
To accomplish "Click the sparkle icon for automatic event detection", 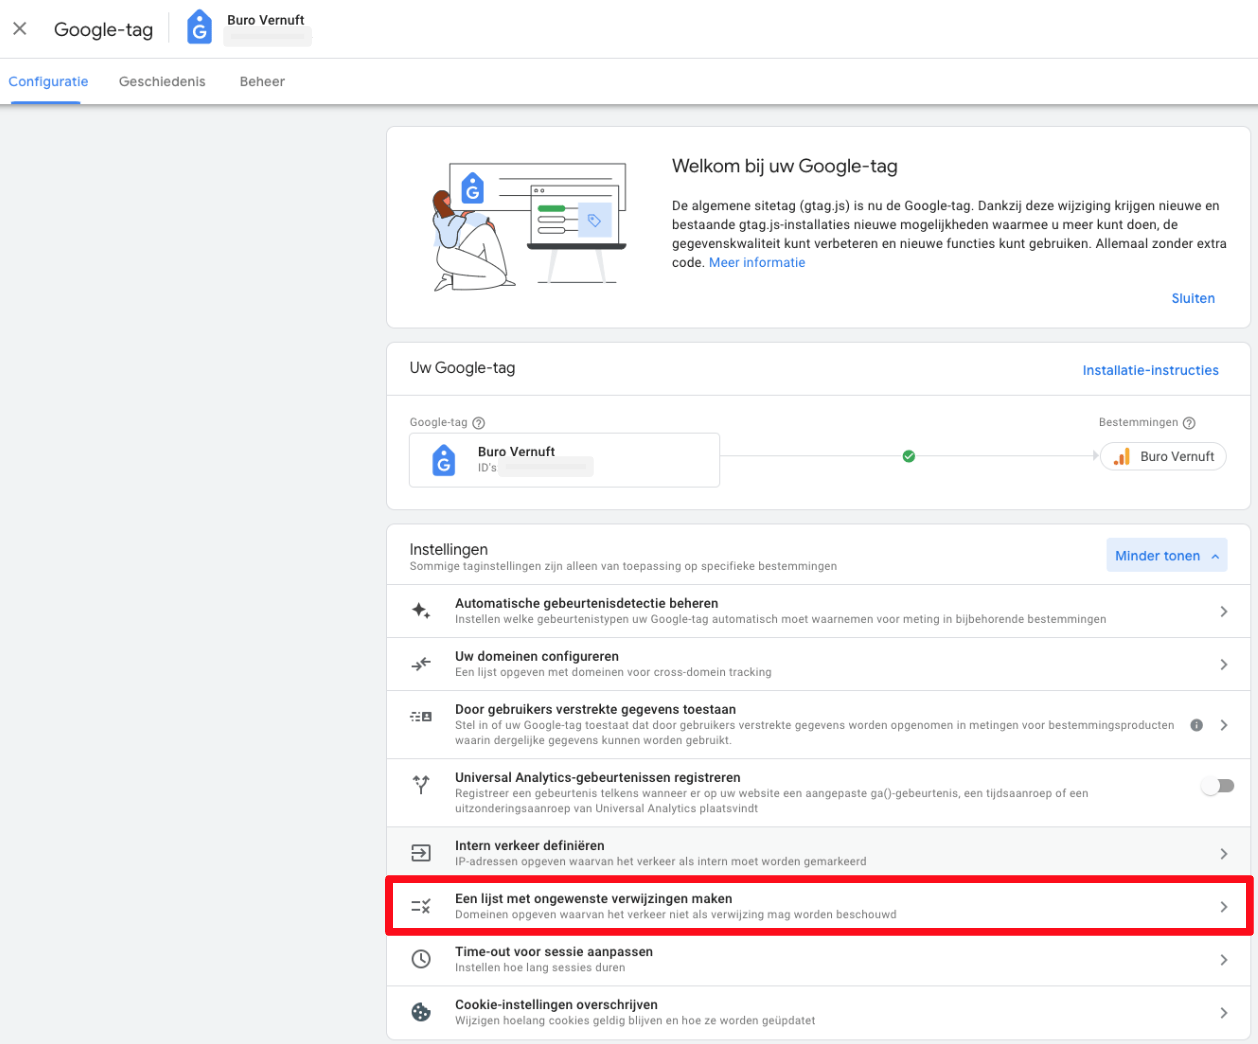I will [421, 611].
